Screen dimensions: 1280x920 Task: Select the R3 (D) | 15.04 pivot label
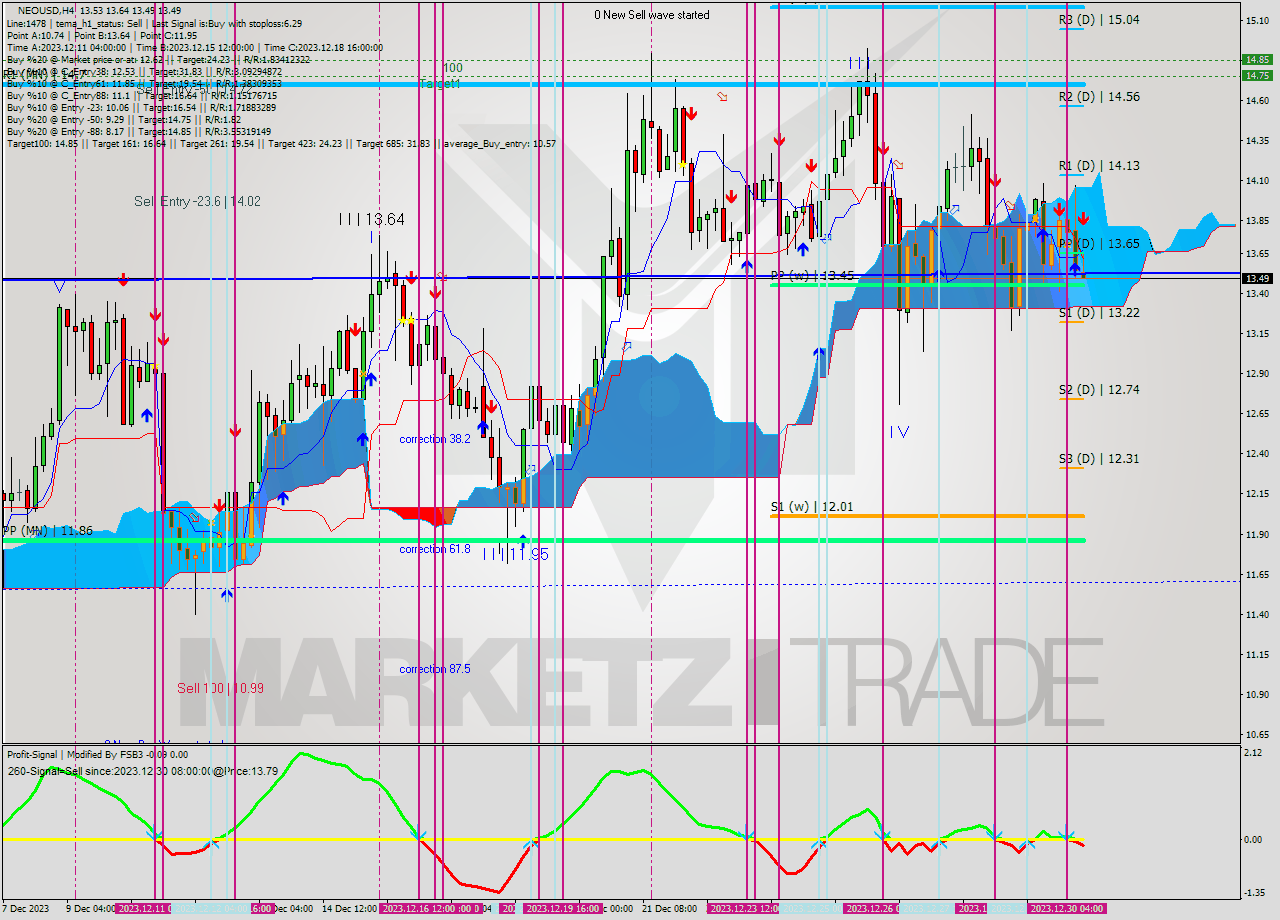coord(1099,19)
